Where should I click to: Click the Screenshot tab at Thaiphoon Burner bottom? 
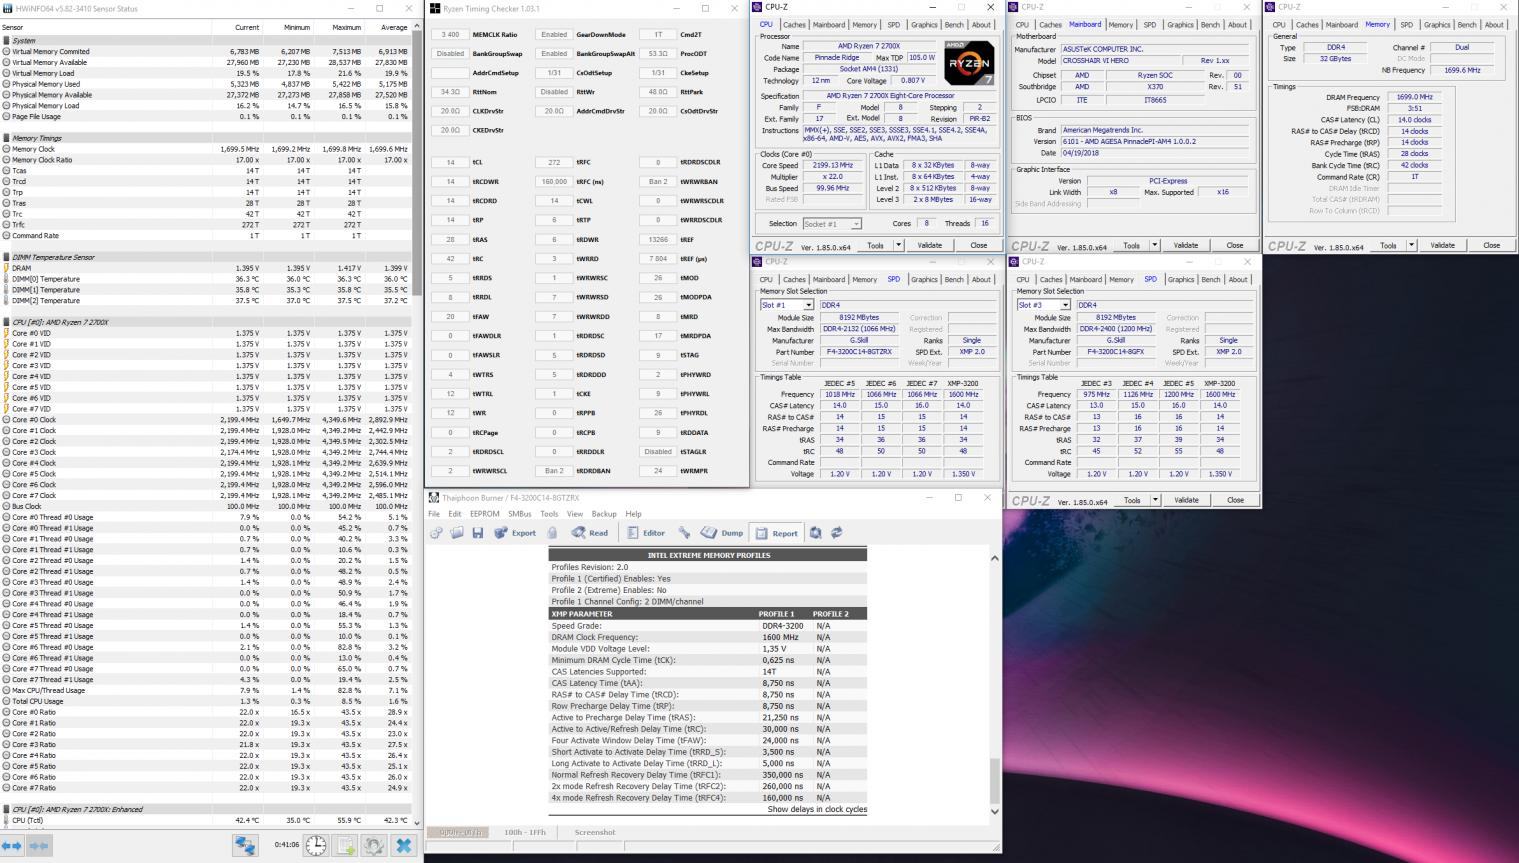tap(595, 832)
